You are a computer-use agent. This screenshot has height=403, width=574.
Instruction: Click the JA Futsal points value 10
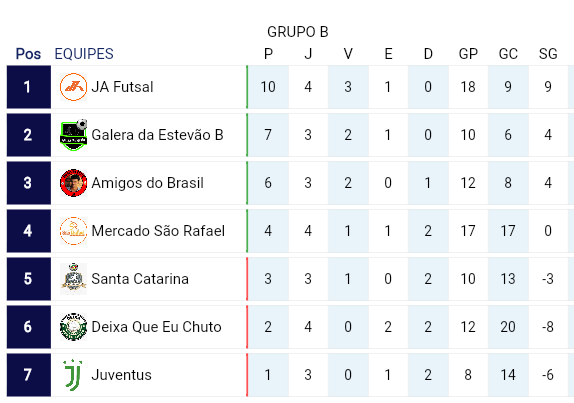coord(268,87)
